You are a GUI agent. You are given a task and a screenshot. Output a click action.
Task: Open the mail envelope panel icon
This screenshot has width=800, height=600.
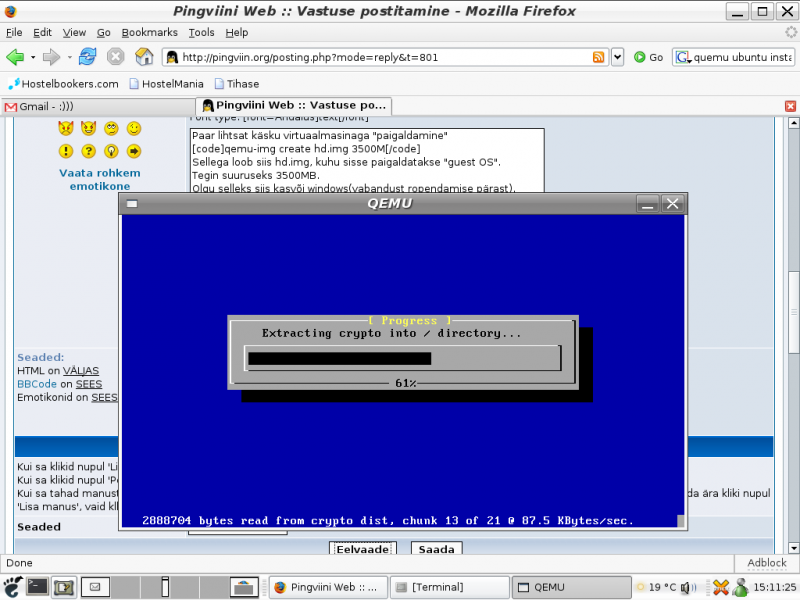click(95, 587)
